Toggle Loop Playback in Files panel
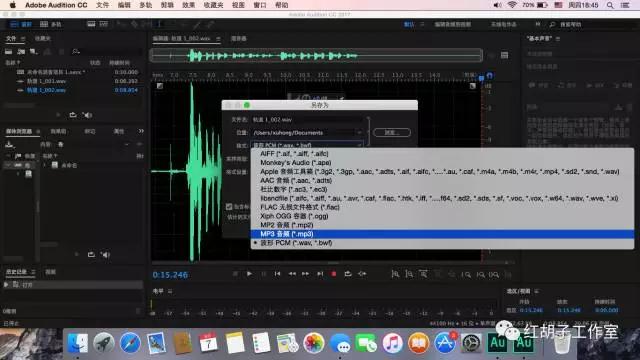The width and height of the screenshot is (640, 360). point(73,115)
